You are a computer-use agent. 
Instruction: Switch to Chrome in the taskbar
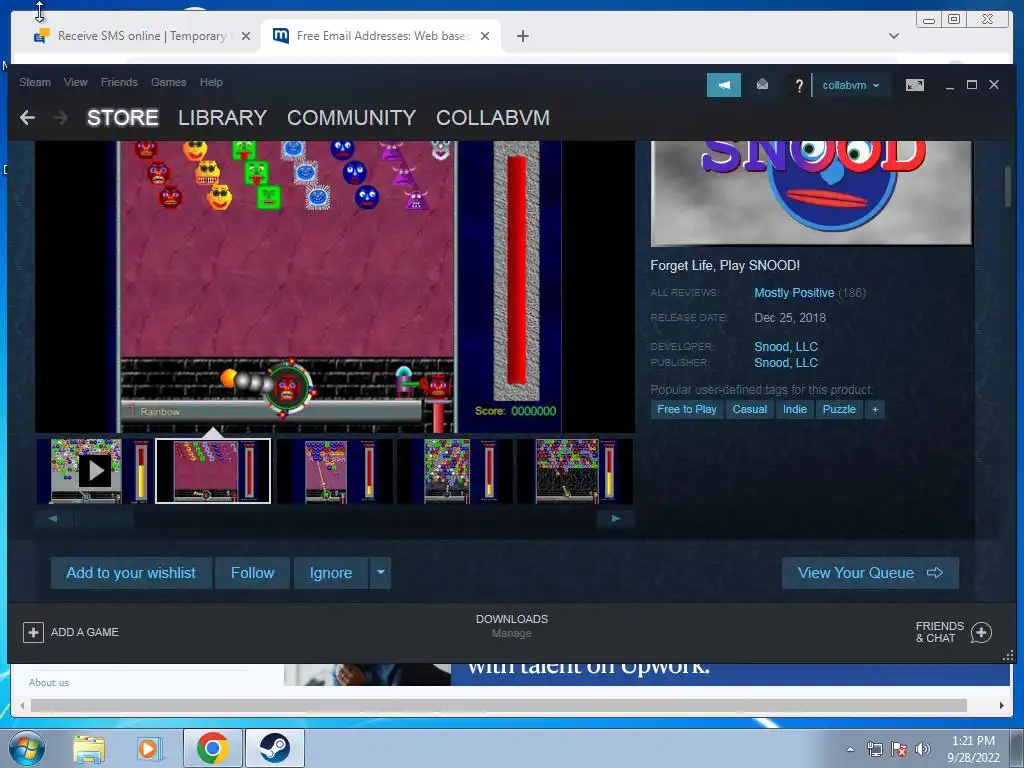coord(212,748)
